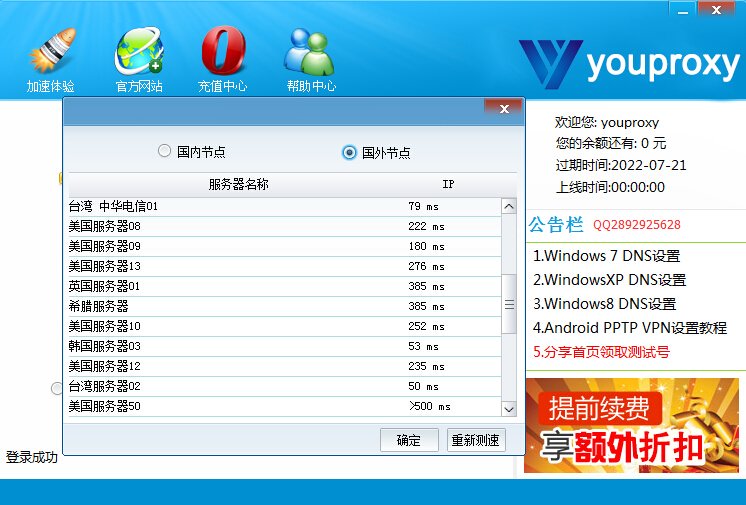
Task: Select server 美国服务器10
Action: click(x=285, y=327)
